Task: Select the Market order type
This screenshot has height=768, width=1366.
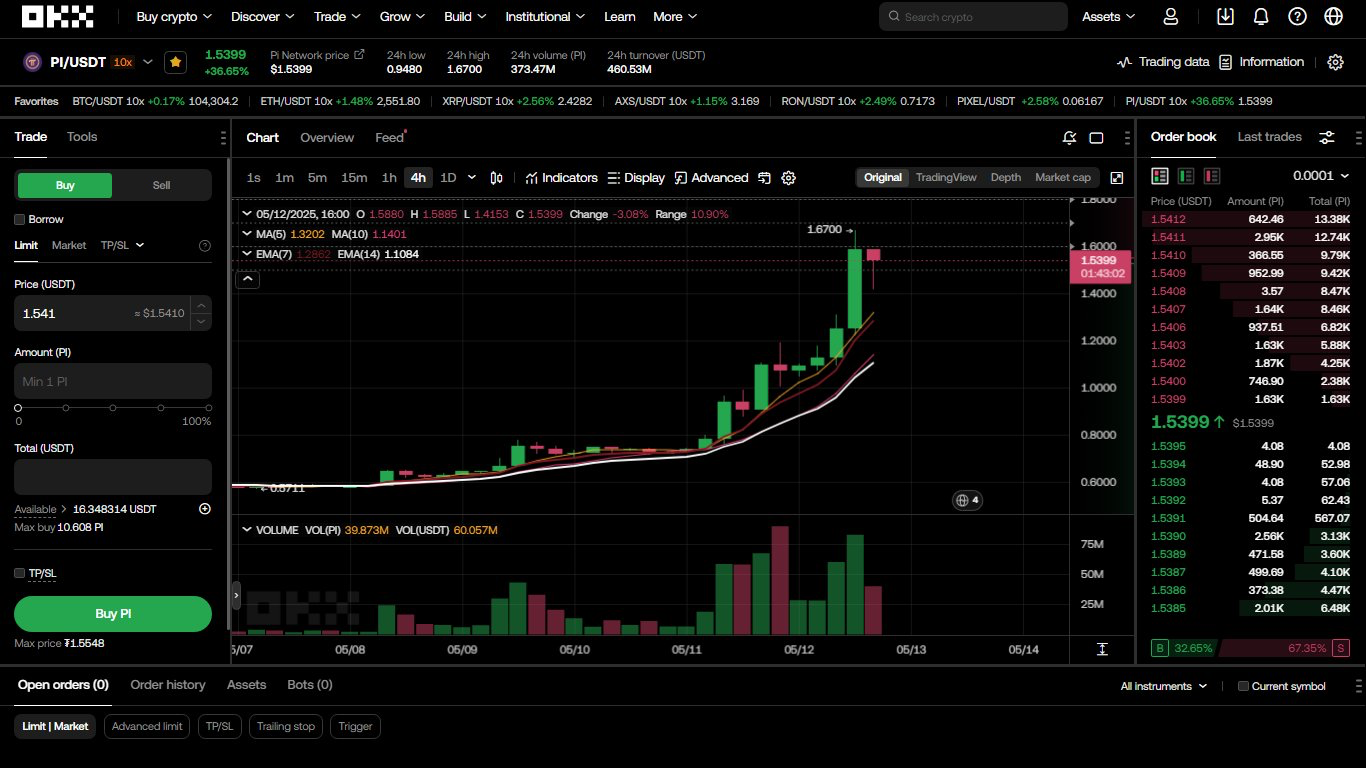Action: pyautogui.click(x=69, y=245)
